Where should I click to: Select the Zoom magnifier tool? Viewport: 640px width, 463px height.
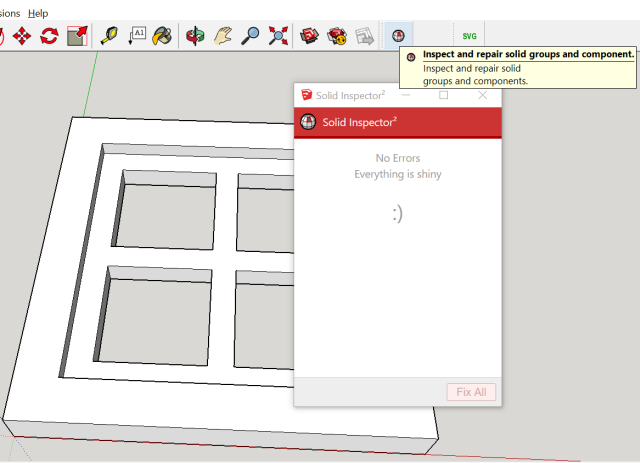click(250, 36)
